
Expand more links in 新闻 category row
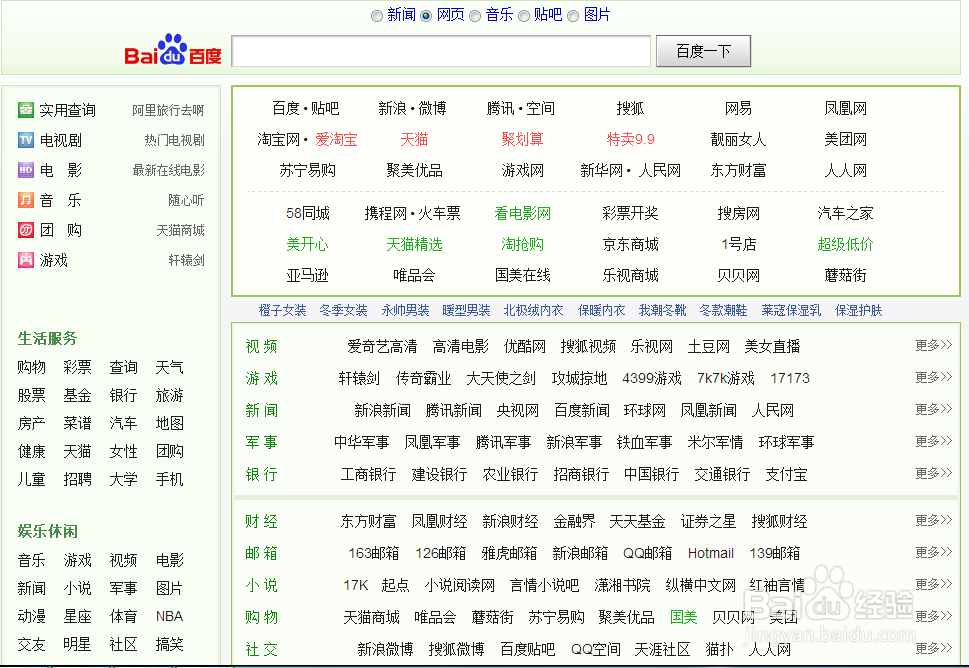click(933, 410)
